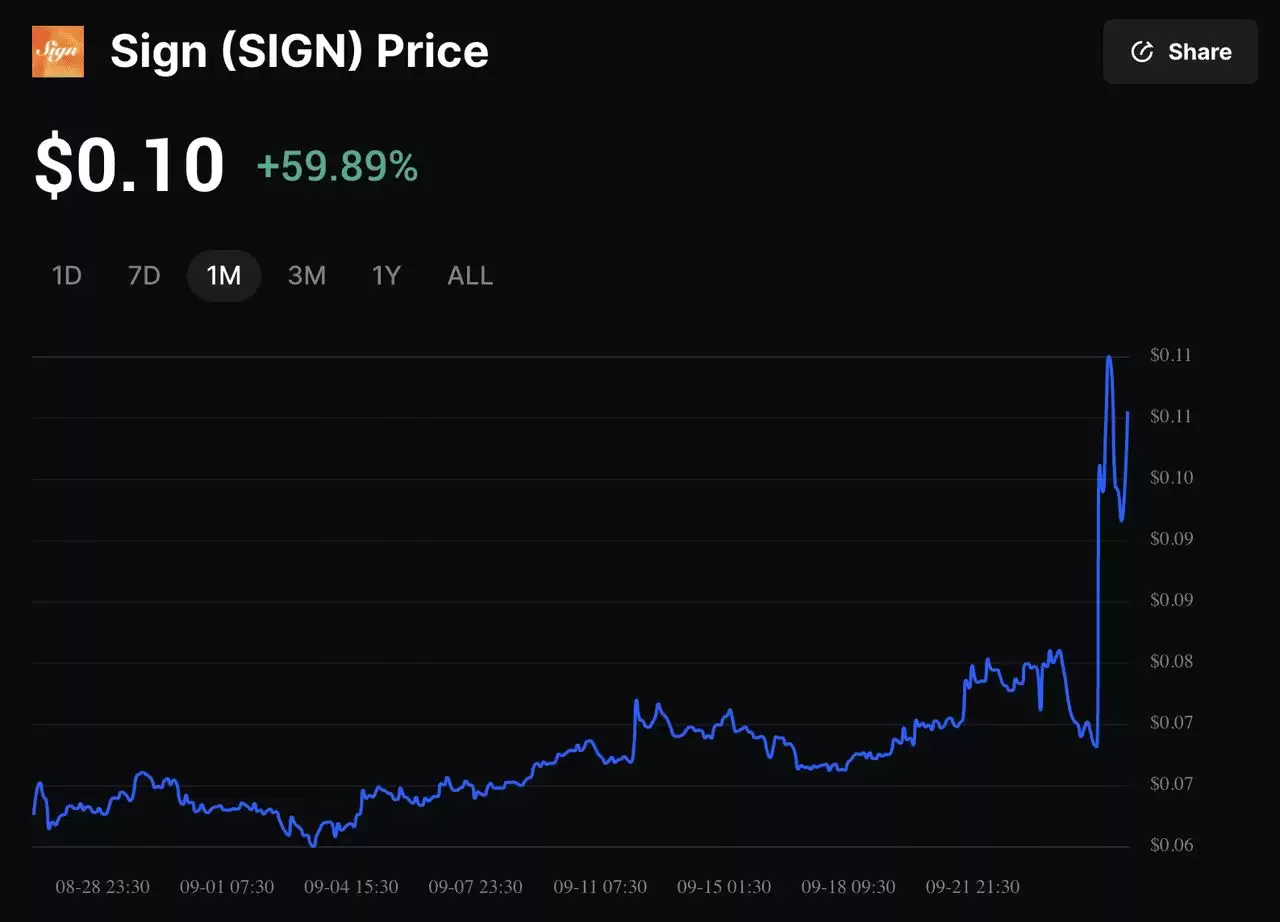Click the Sign orange logo icon

[x=58, y=51]
